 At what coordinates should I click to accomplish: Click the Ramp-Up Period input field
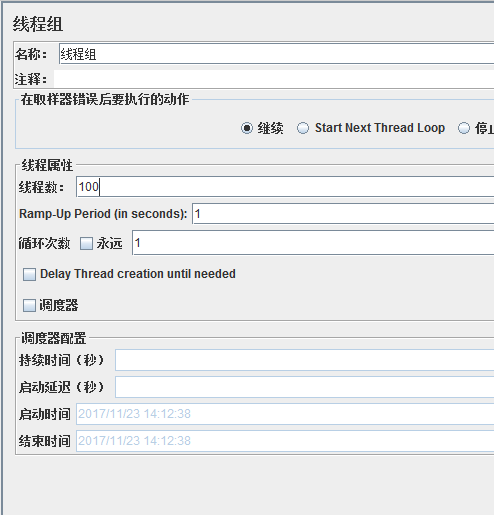pos(343,214)
